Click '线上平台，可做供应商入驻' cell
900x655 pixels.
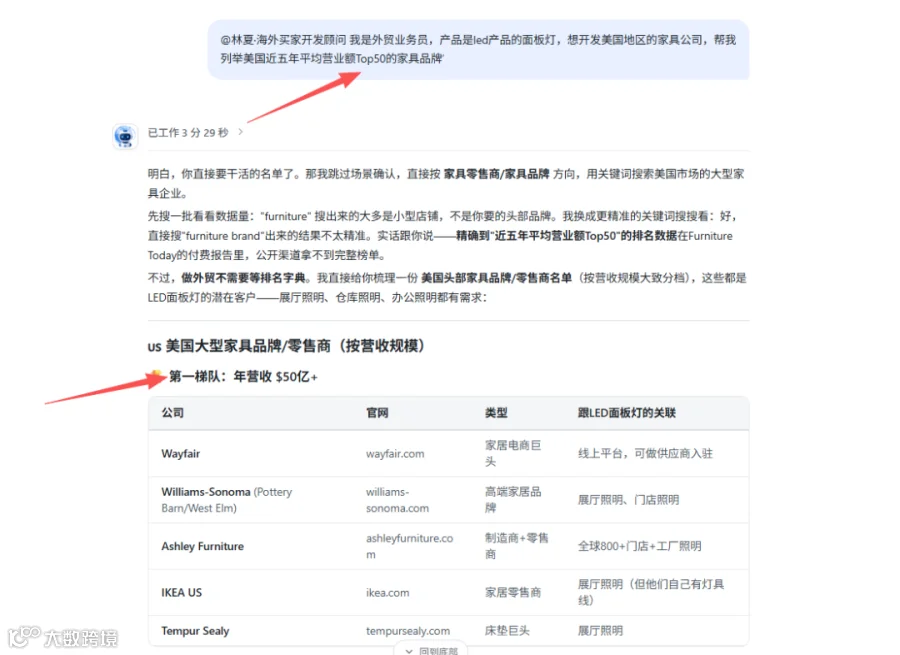point(645,454)
